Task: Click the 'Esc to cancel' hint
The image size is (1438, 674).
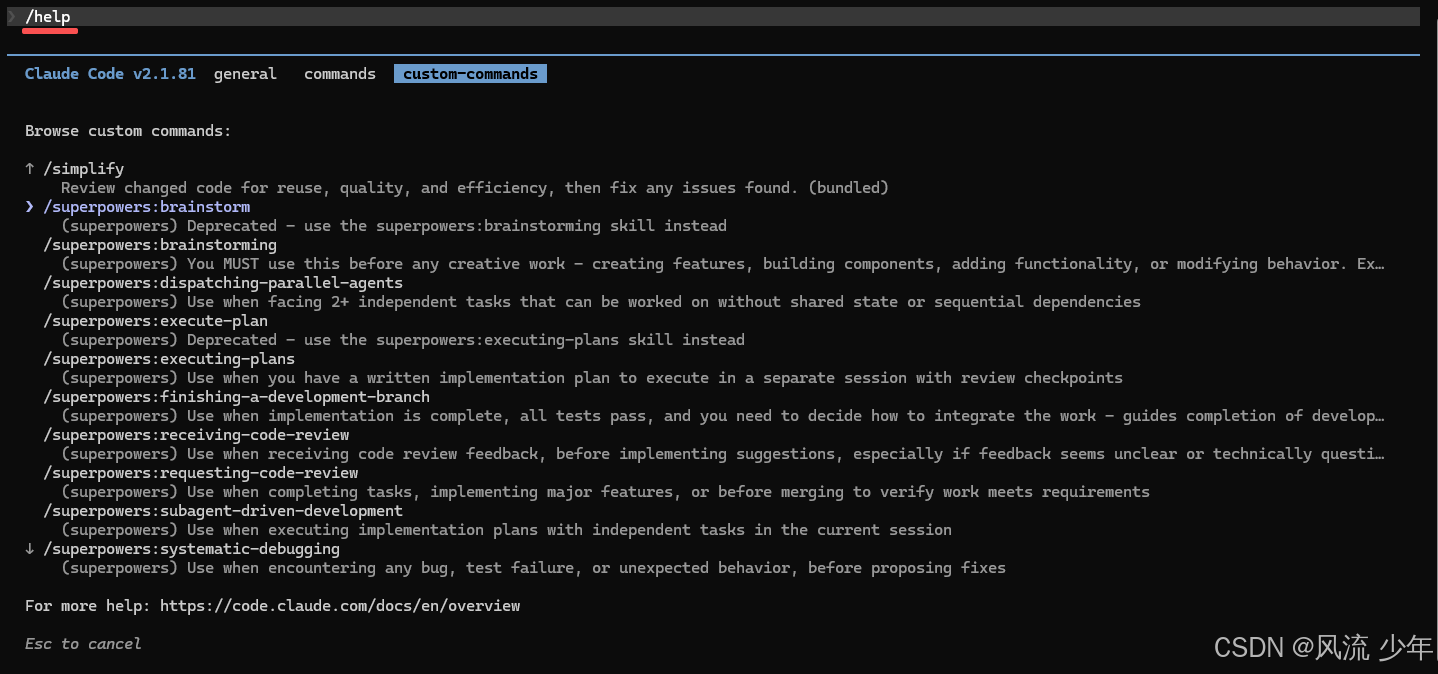Action: [x=83, y=644]
